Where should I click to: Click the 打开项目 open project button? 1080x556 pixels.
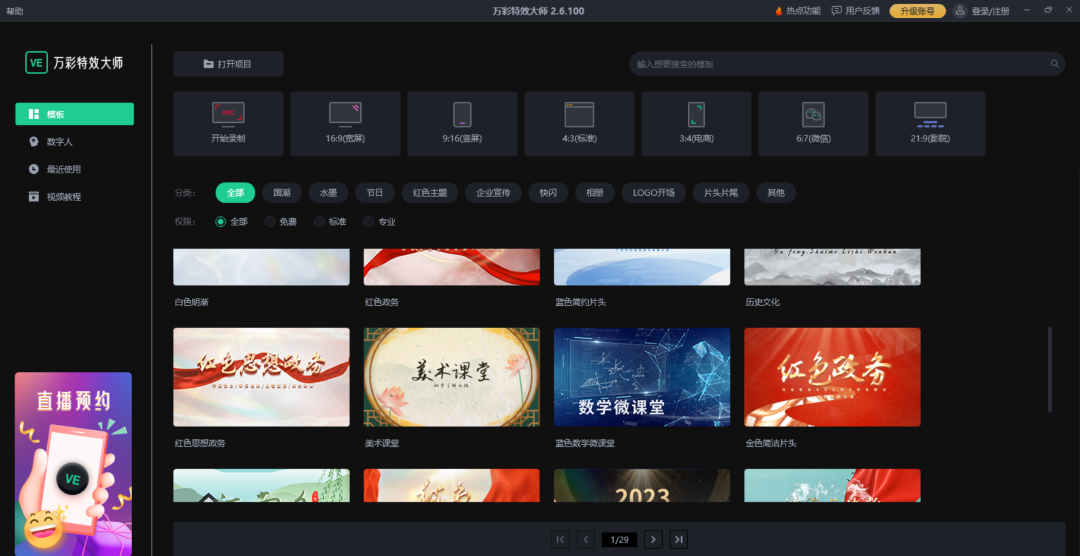pyautogui.click(x=228, y=64)
